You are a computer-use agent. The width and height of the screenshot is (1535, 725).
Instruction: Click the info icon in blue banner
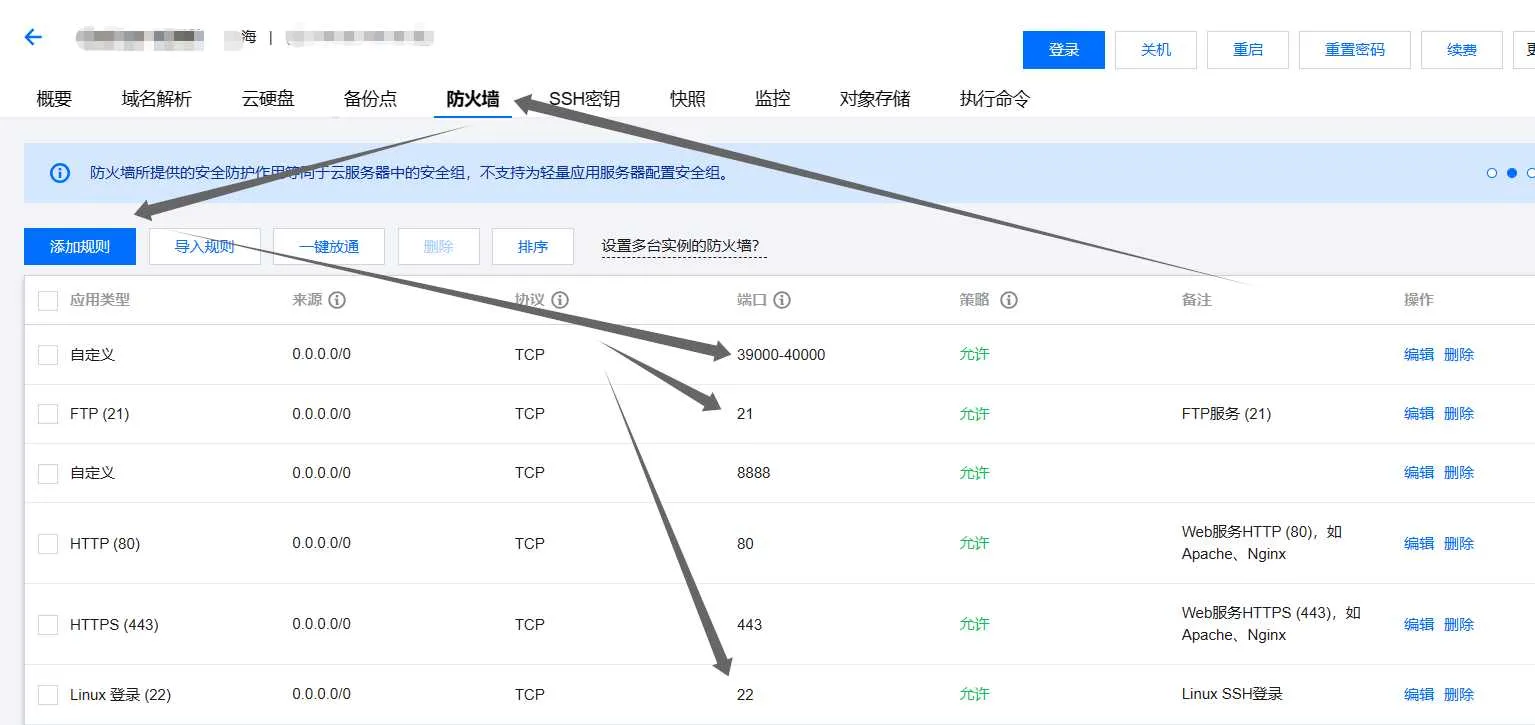coord(60,173)
